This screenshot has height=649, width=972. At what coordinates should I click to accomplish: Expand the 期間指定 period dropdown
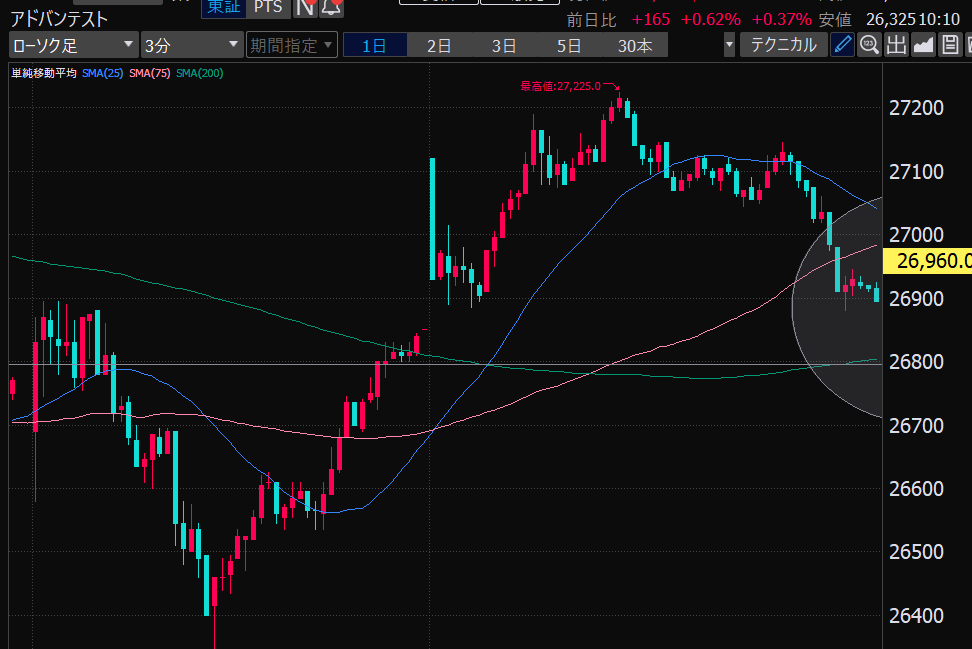(287, 45)
